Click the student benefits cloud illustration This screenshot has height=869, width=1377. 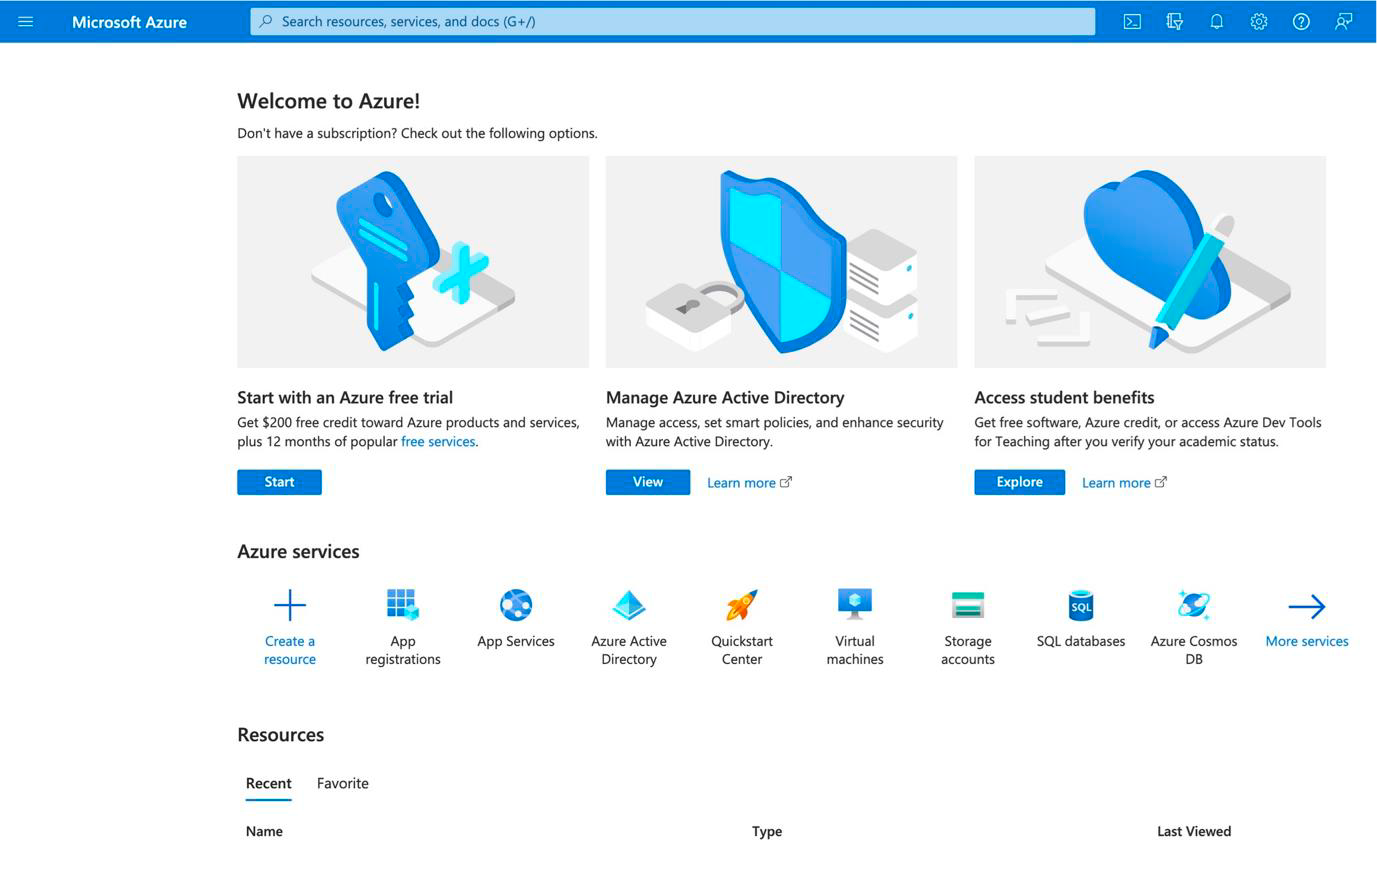click(x=1150, y=262)
